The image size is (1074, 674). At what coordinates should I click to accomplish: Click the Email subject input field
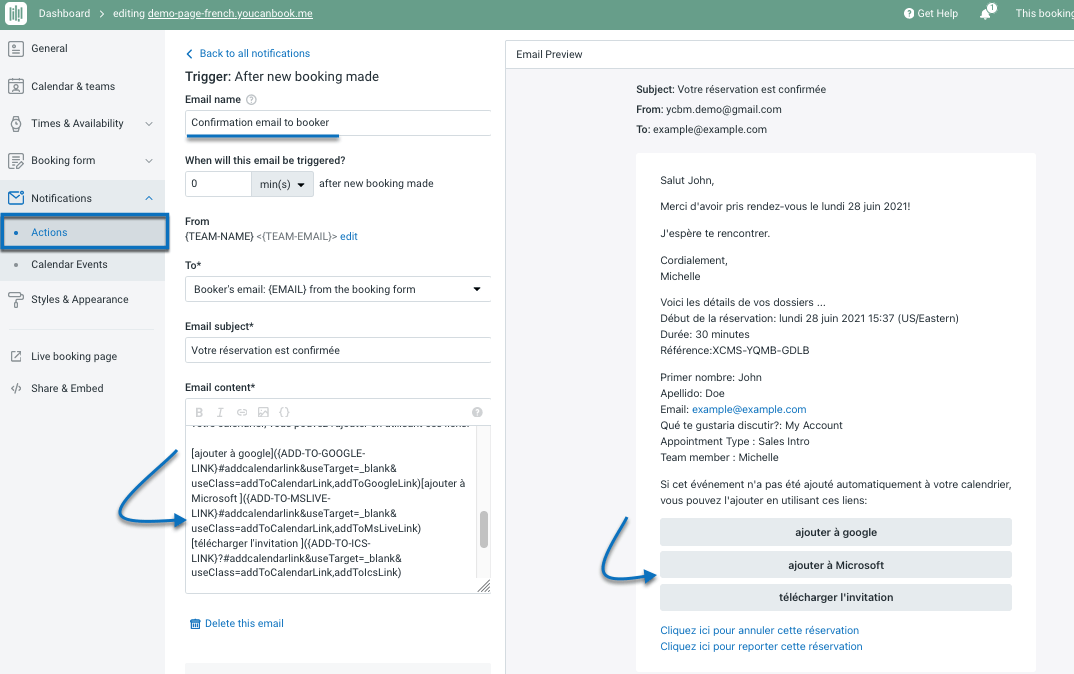pos(337,351)
